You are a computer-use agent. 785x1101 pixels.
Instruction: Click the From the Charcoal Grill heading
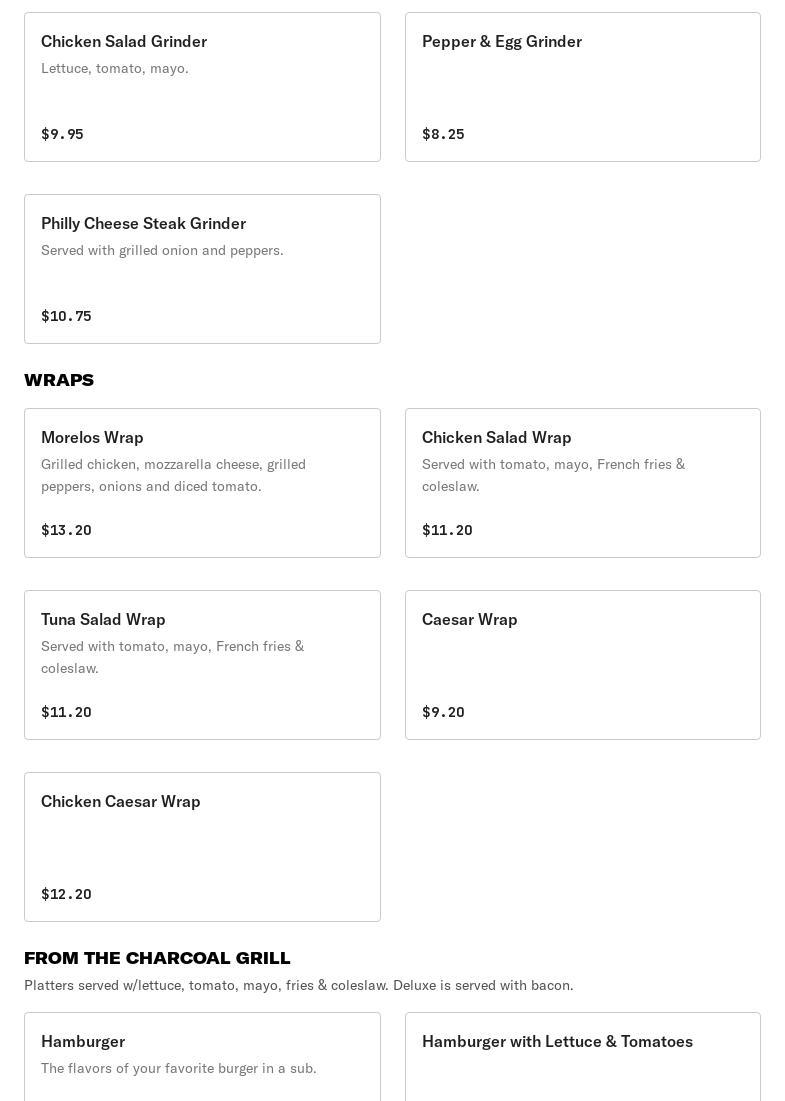click(x=157, y=958)
